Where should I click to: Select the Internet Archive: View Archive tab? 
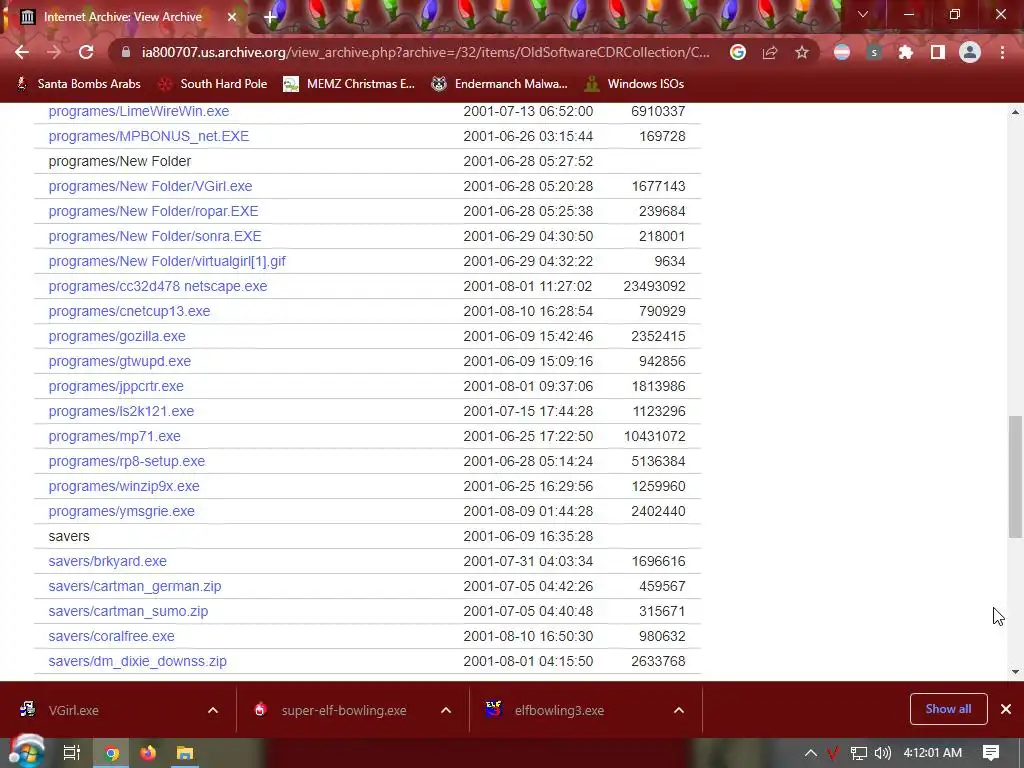coord(123,17)
